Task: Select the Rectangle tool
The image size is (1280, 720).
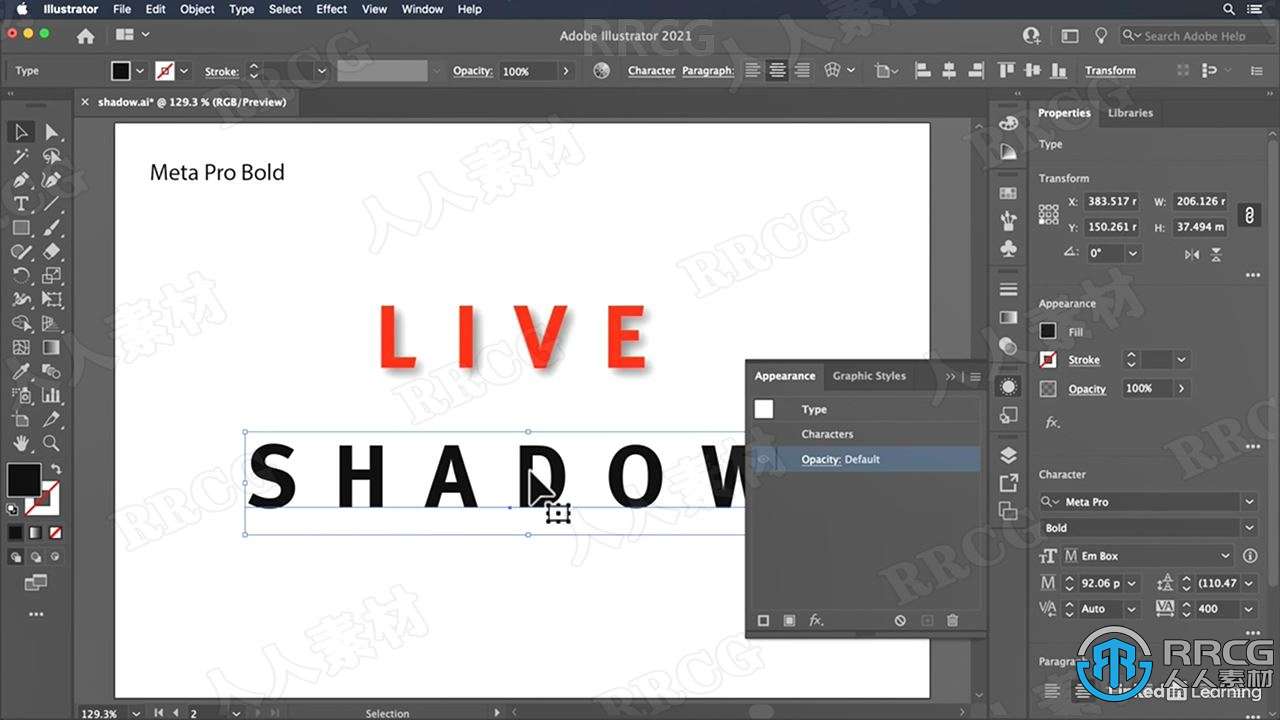Action: pyautogui.click(x=21, y=228)
